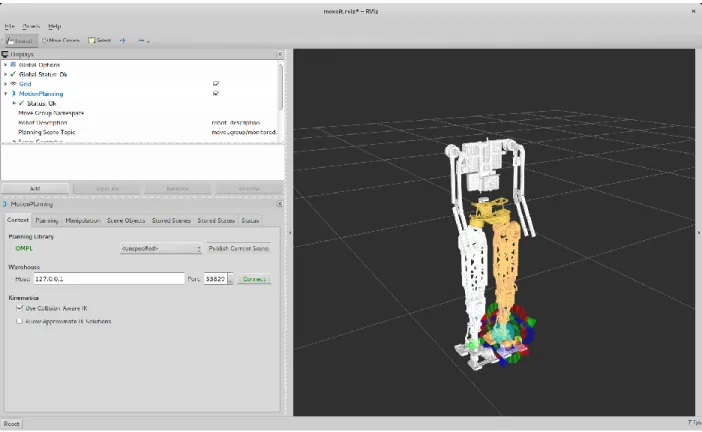Click the Port spinbox stepper arrows
702x432 pixels.
click(x=230, y=279)
